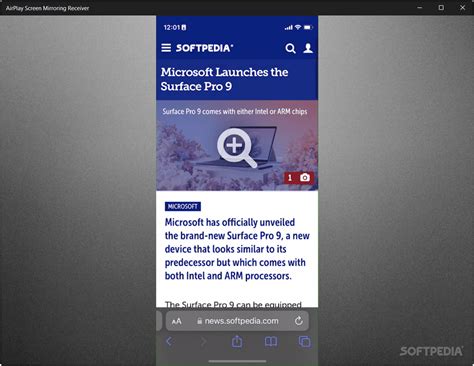Tap the 12:01 clock in status bar
Viewport: 474px width, 366px height.
click(172, 27)
